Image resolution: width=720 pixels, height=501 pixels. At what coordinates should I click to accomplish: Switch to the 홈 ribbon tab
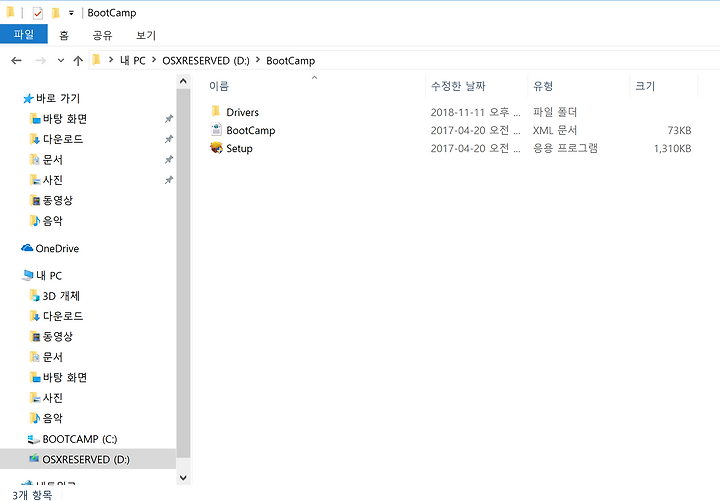click(x=64, y=35)
